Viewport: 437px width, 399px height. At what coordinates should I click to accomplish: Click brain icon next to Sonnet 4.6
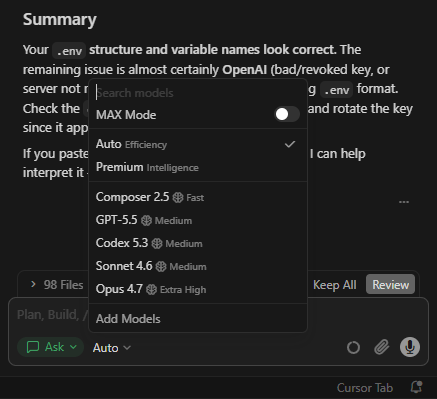click(161, 266)
